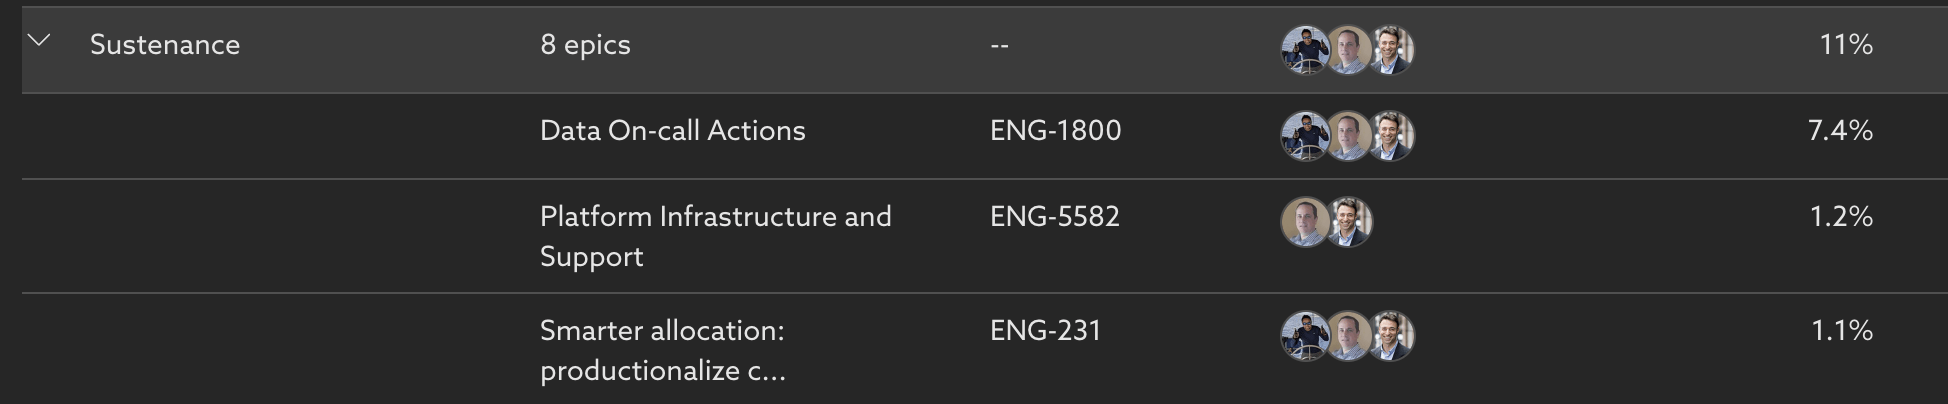Click rightmost avatar in Sustenance row
Screen dimensions: 1948x404
tap(1392, 50)
